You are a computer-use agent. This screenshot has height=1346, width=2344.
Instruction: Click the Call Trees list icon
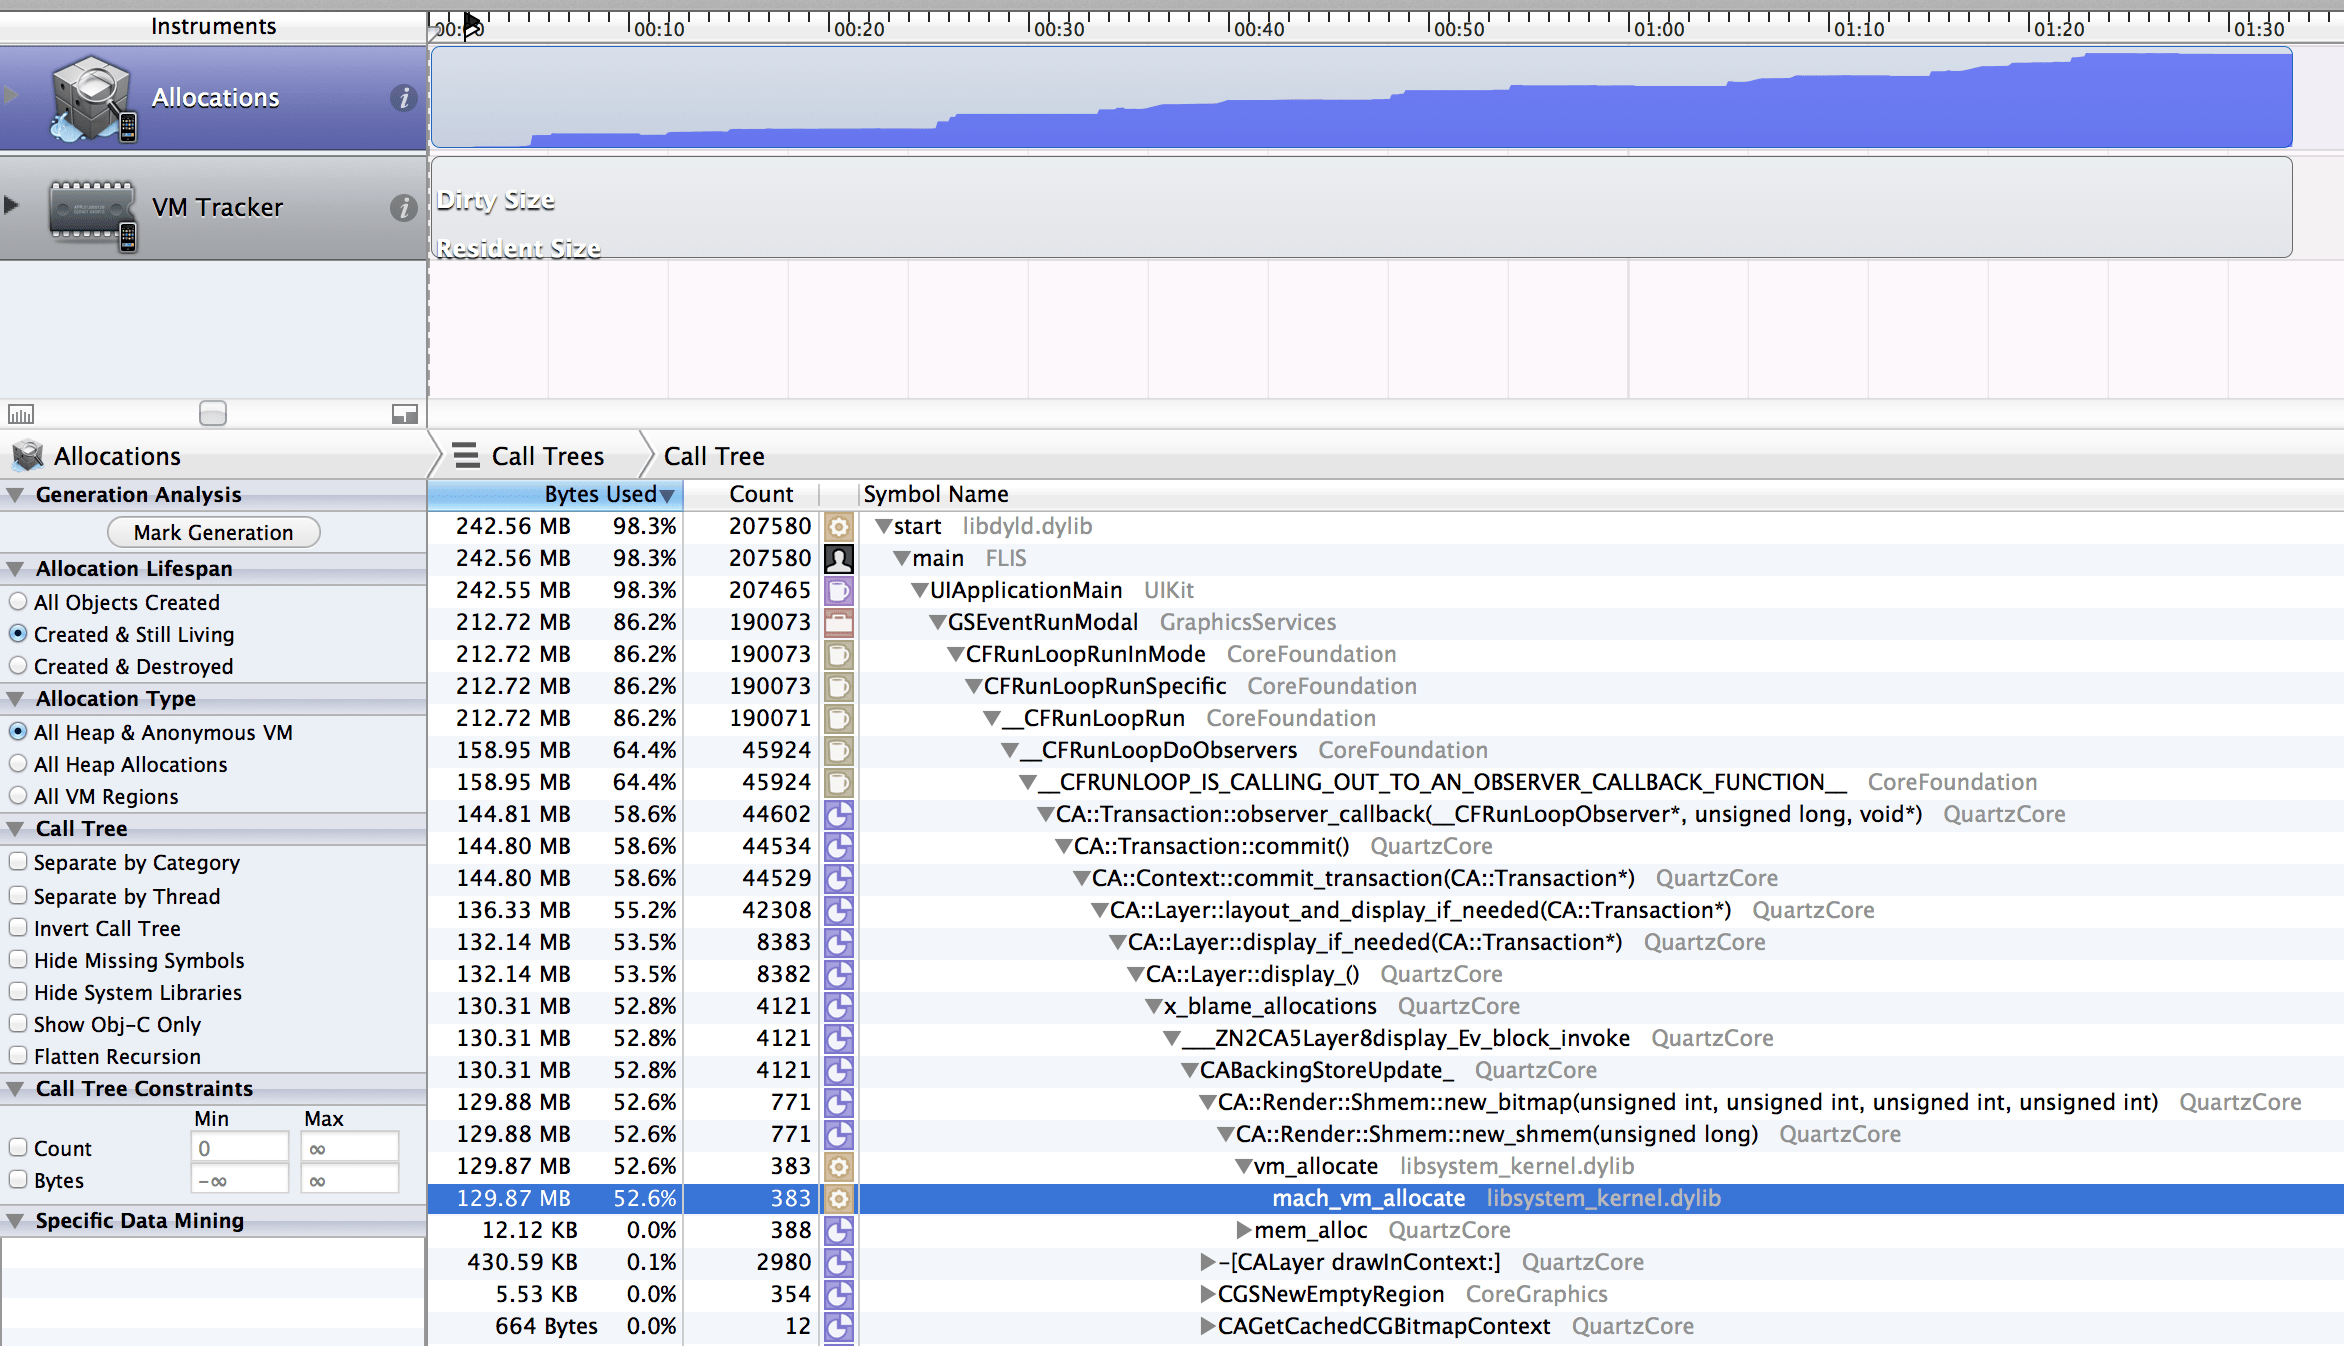click(466, 456)
